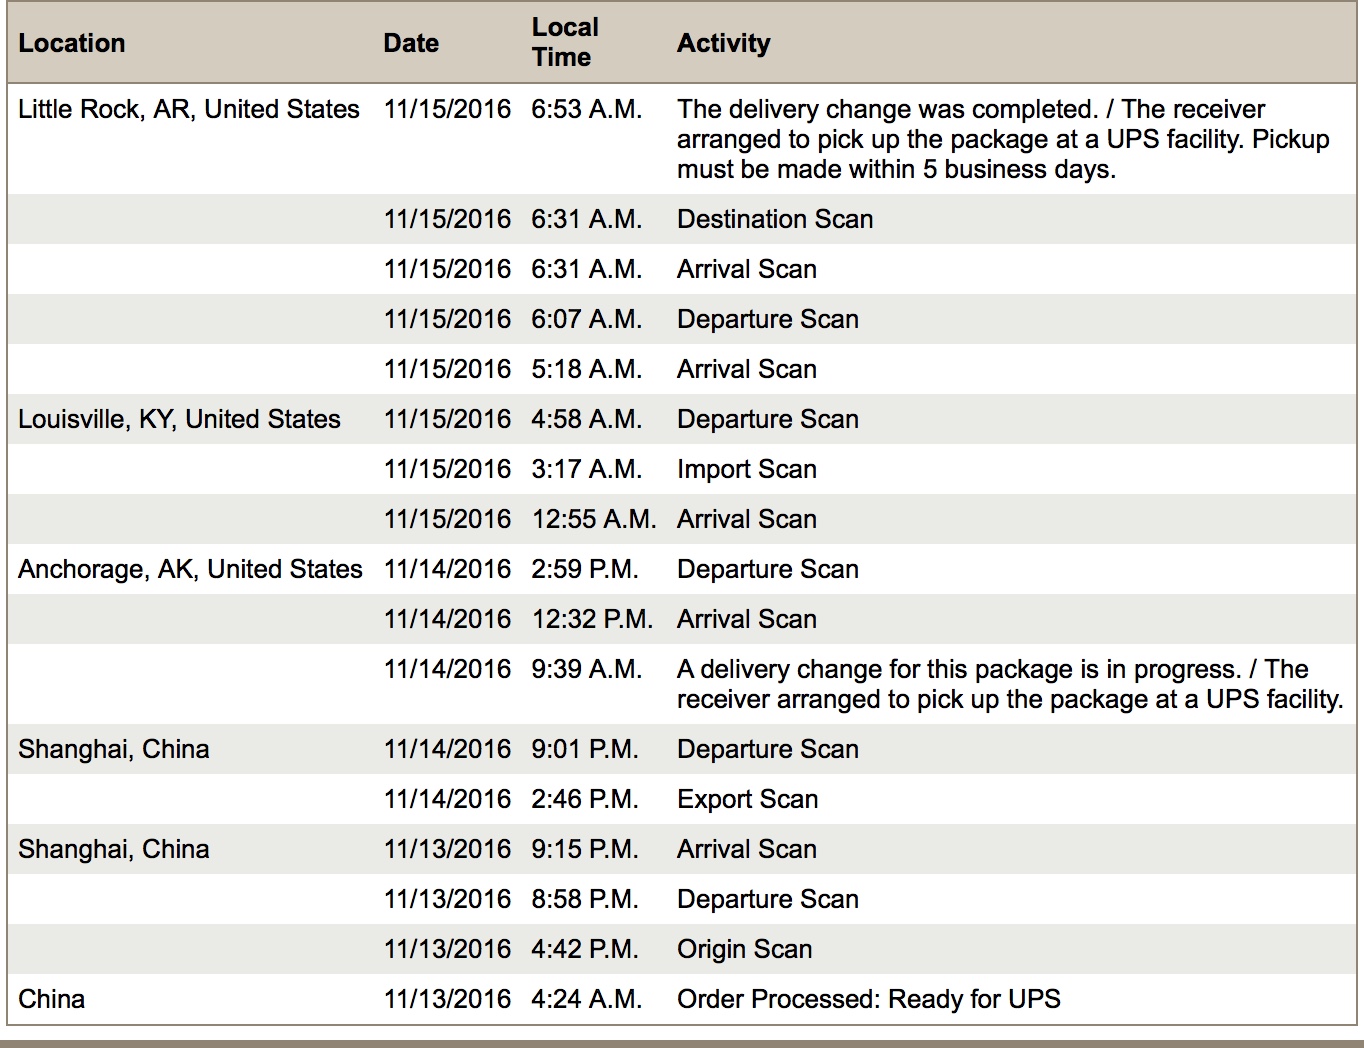Click the Activity column header
Screen dimensions: 1364x1048
pyautogui.click(x=724, y=43)
